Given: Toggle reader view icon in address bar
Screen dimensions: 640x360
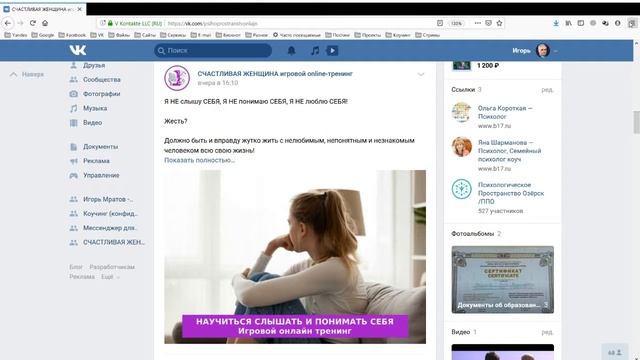Looking at the screenshot, I should click(440, 23).
